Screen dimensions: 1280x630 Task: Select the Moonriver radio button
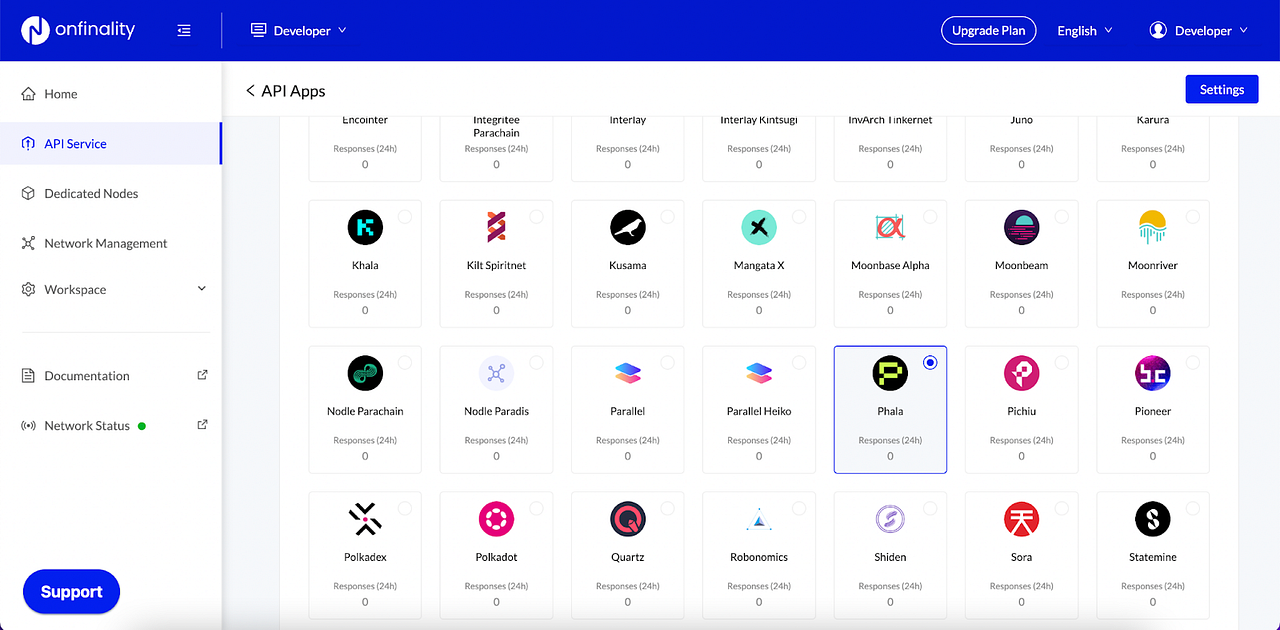point(1193,216)
